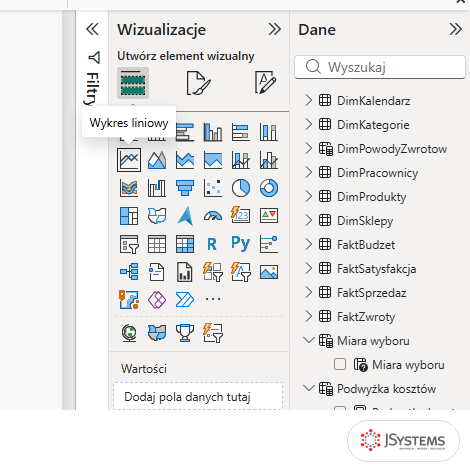Select the outlined shape map visual
This screenshot has width=470, height=472.
click(157, 216)
